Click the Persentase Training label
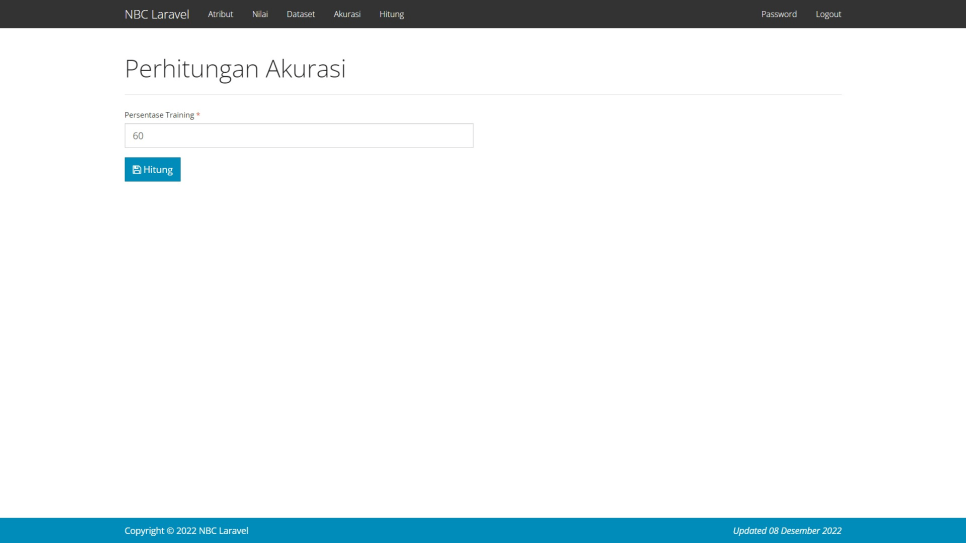 tap(159, 115)
